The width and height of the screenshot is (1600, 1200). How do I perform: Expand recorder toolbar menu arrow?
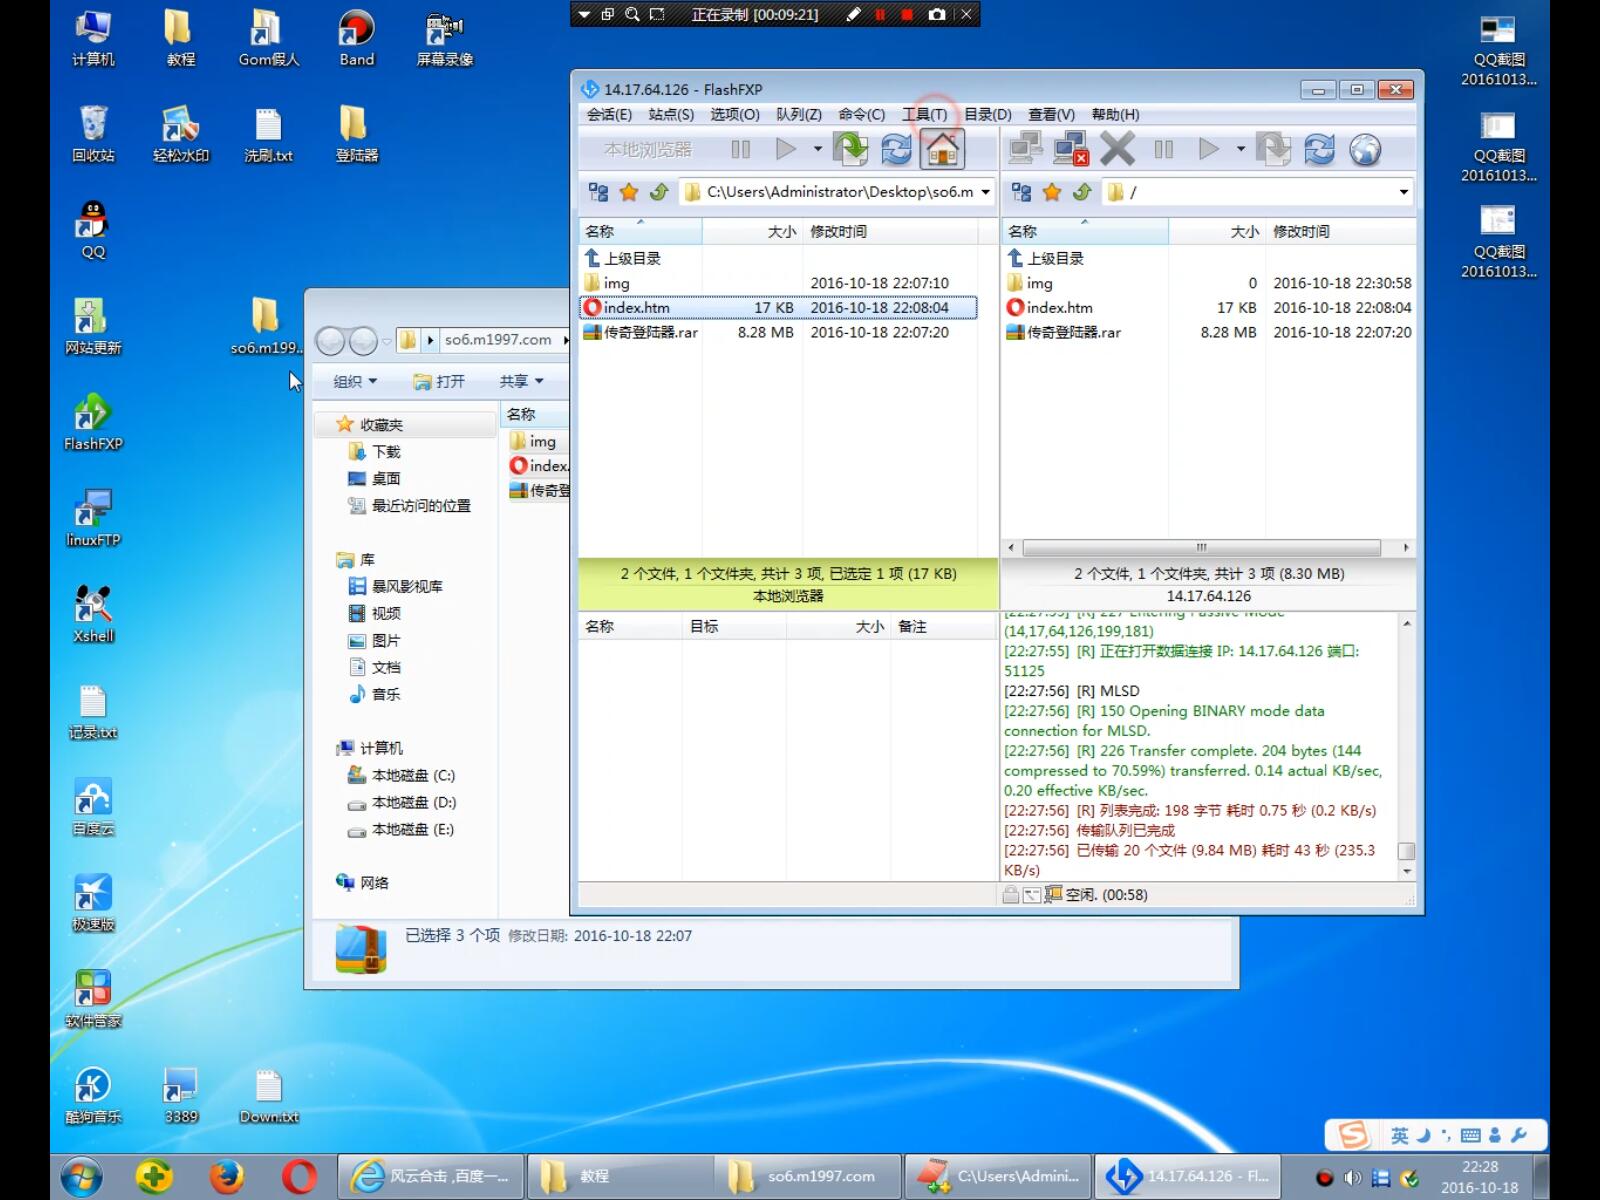pos(584,14)
